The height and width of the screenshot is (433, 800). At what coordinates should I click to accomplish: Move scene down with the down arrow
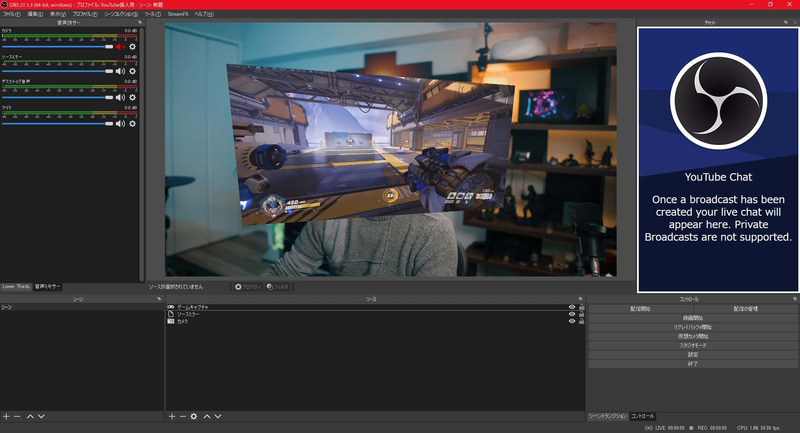pos(41,417)
